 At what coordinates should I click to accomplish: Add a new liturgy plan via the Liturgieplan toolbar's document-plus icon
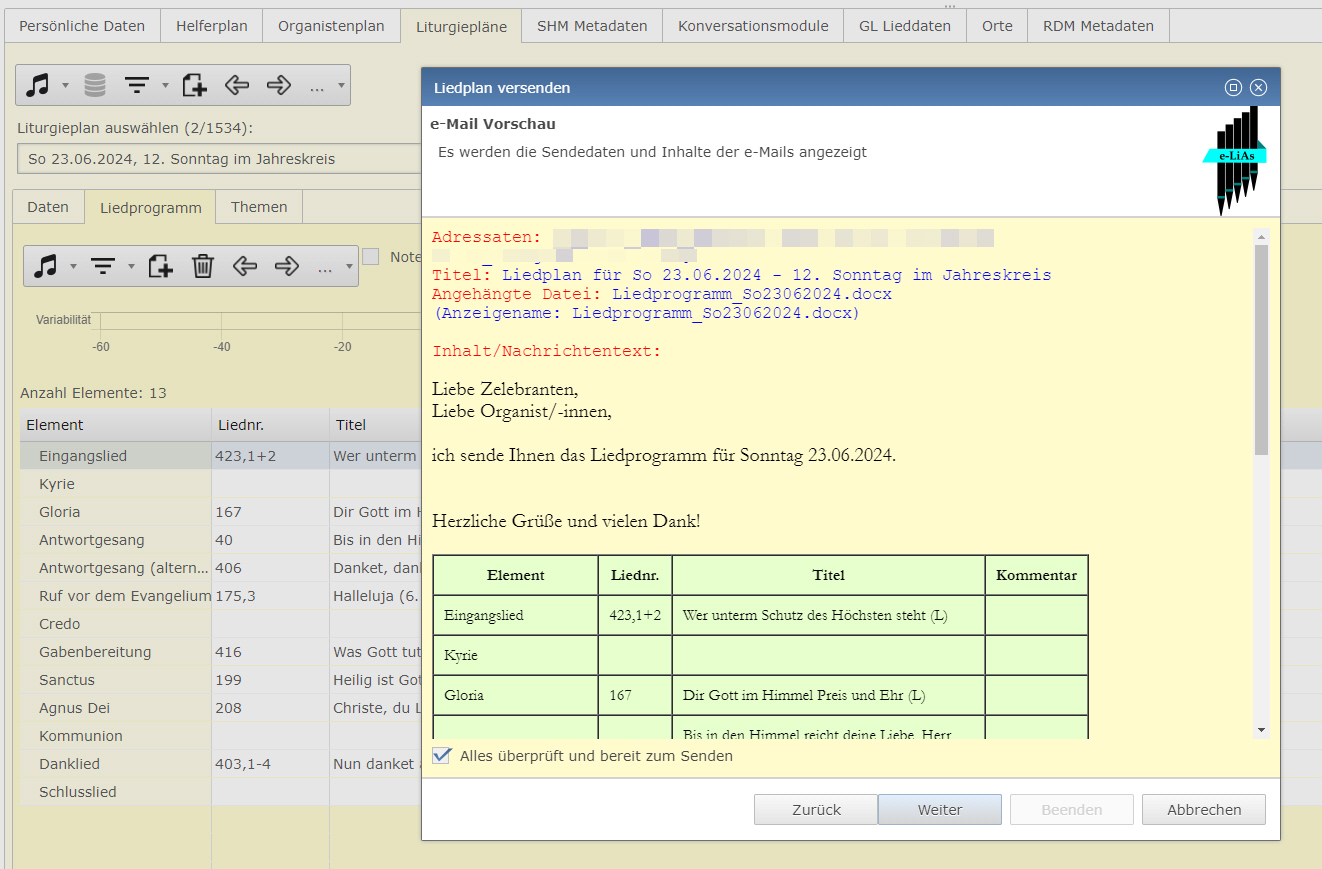[x=194, y=85]
